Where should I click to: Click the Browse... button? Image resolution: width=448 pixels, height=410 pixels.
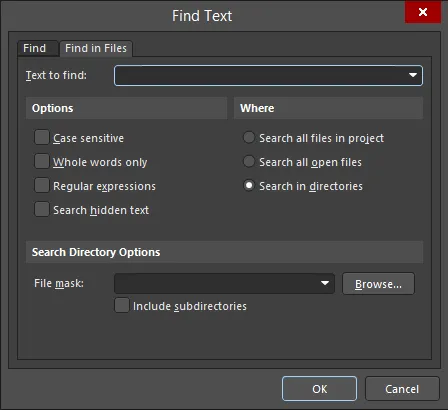(x=378, y=284)
